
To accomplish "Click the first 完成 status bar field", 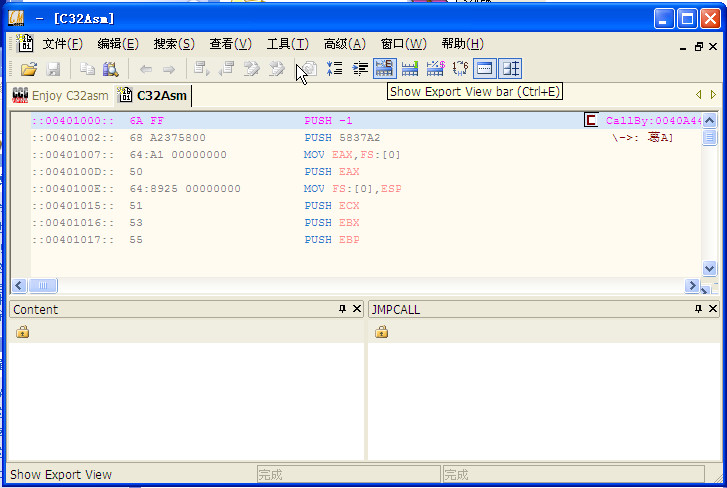I will [x=348, y=475].
